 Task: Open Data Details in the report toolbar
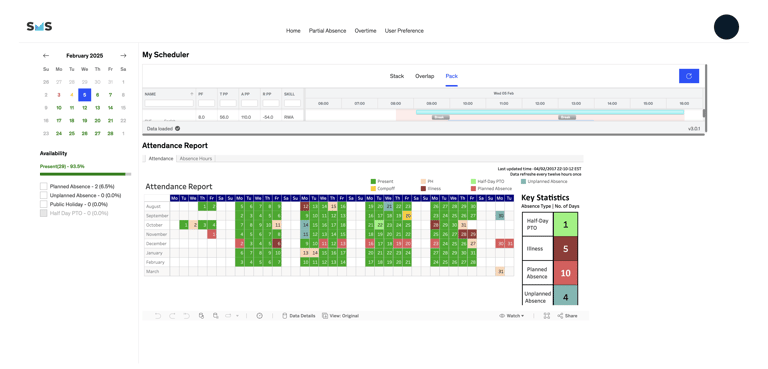pos(299,316)
